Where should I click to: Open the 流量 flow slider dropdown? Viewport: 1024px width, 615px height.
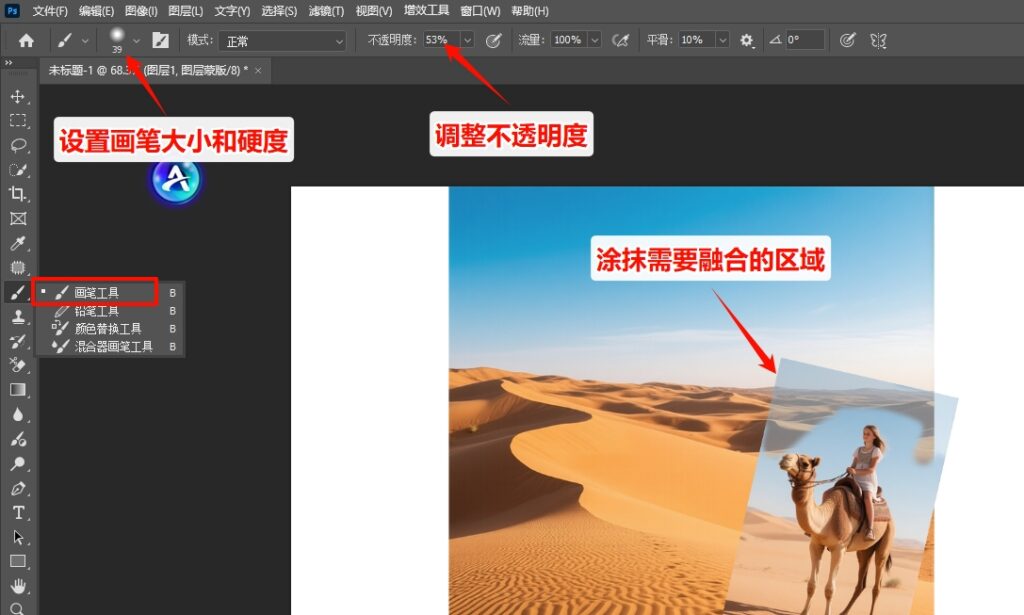click(x=595, y=41)
